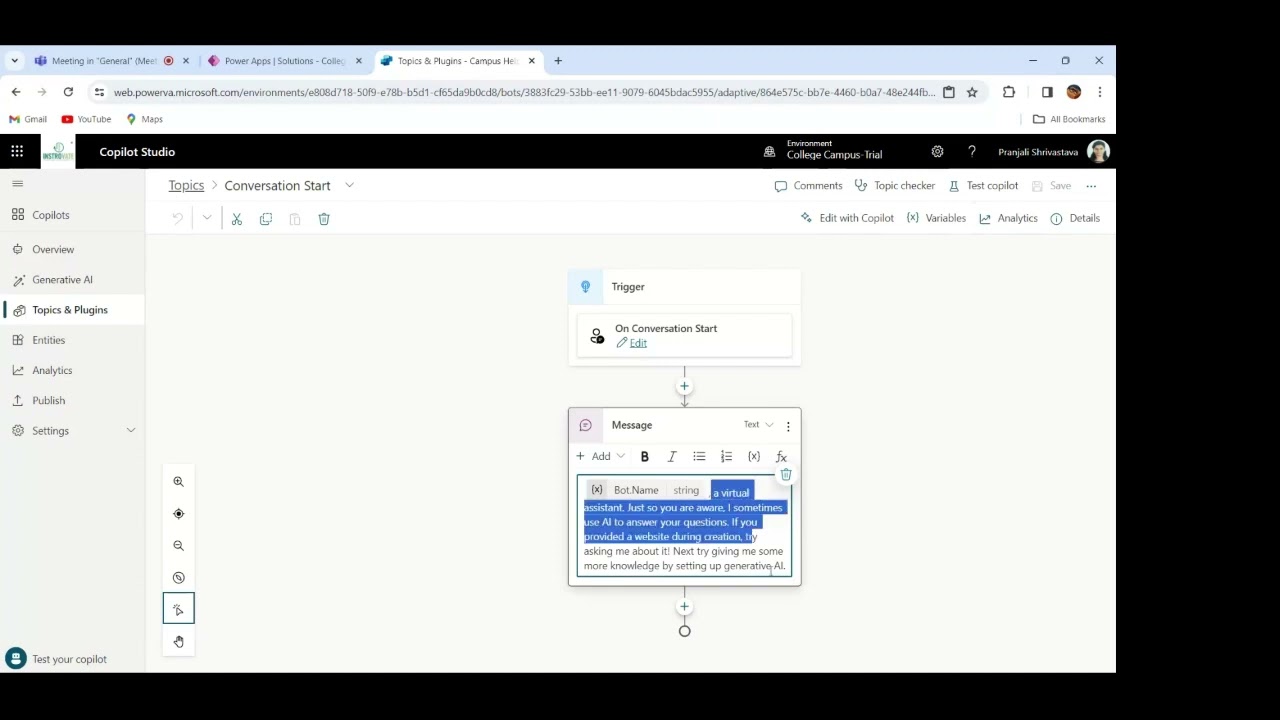Open the Message node three-dot menu
Image resolution: width=1280 pixels, height=720 pixels.
[x=788, y=427]
